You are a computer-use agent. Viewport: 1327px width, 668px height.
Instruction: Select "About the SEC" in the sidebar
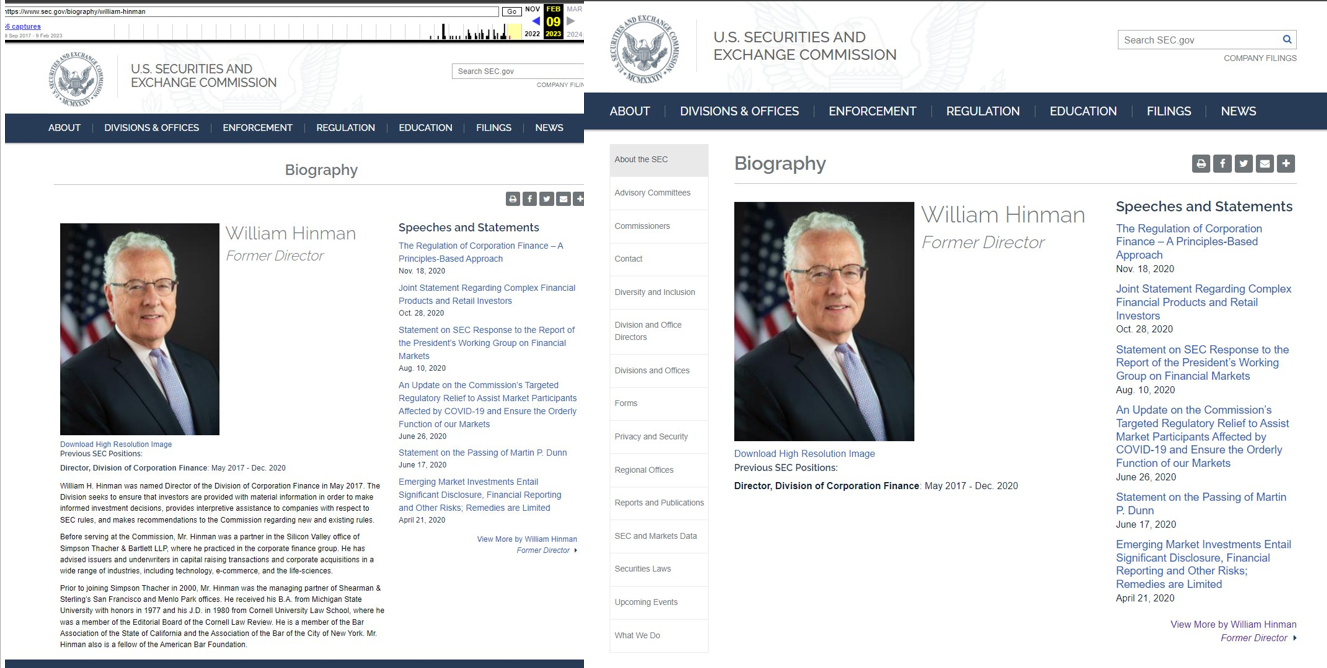tap(659, 160)
